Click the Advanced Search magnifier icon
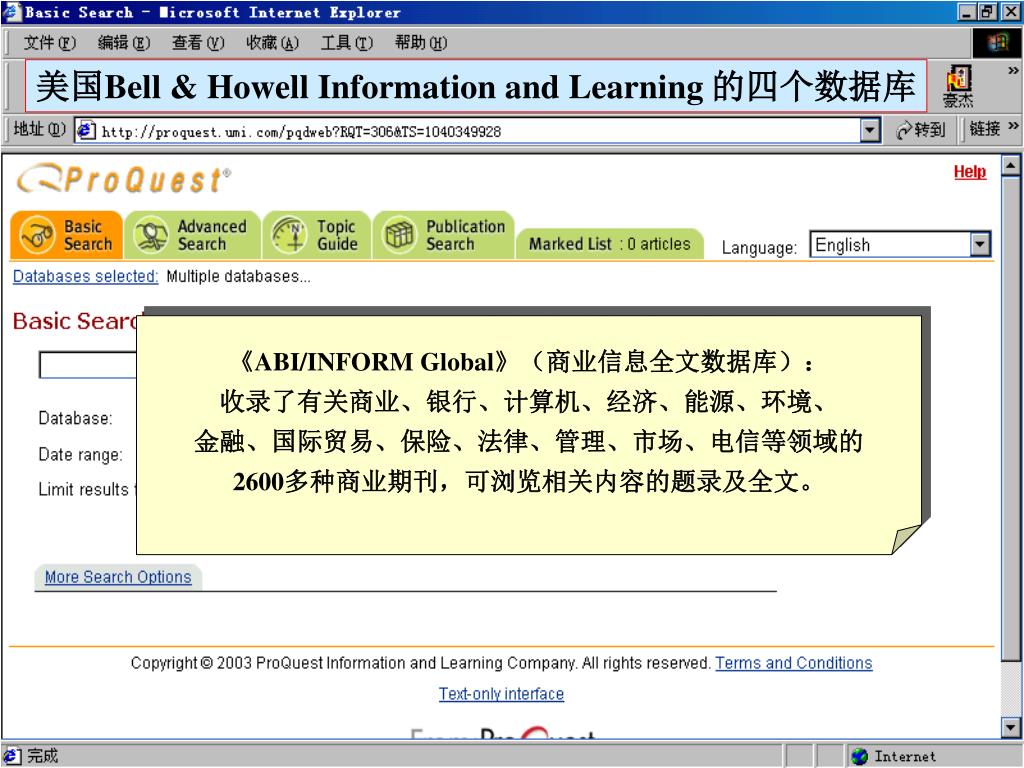 [151, 235]
